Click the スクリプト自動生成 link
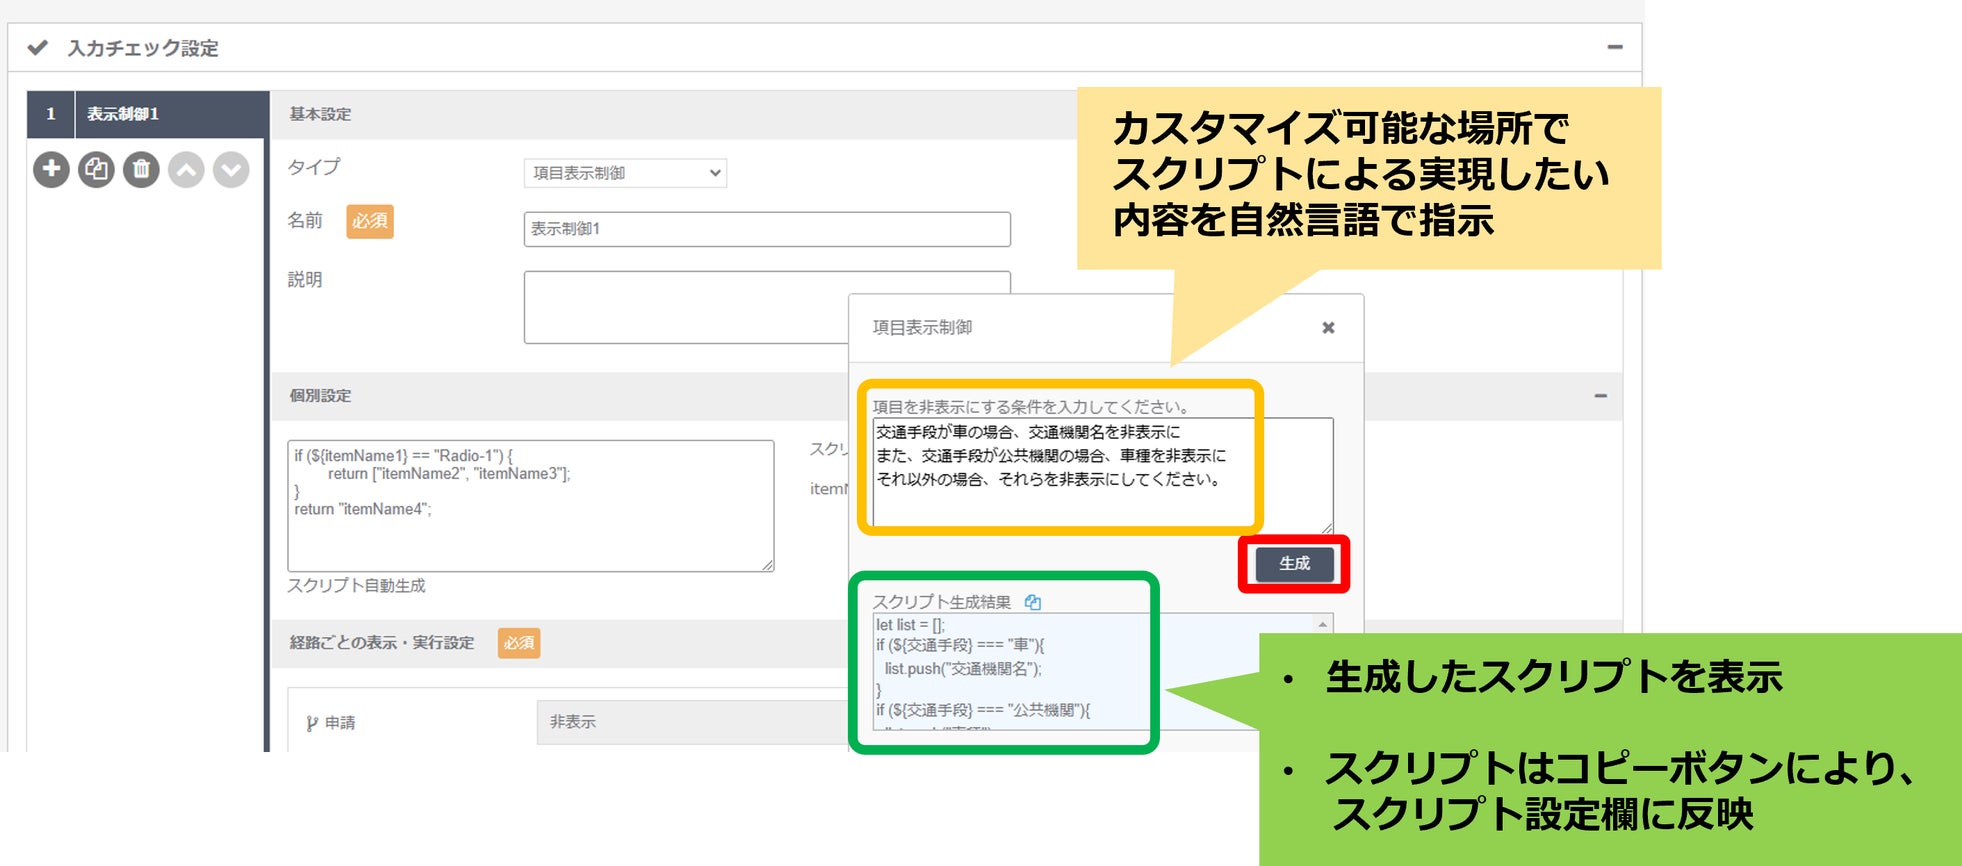1962x866 pixels. 356,585
